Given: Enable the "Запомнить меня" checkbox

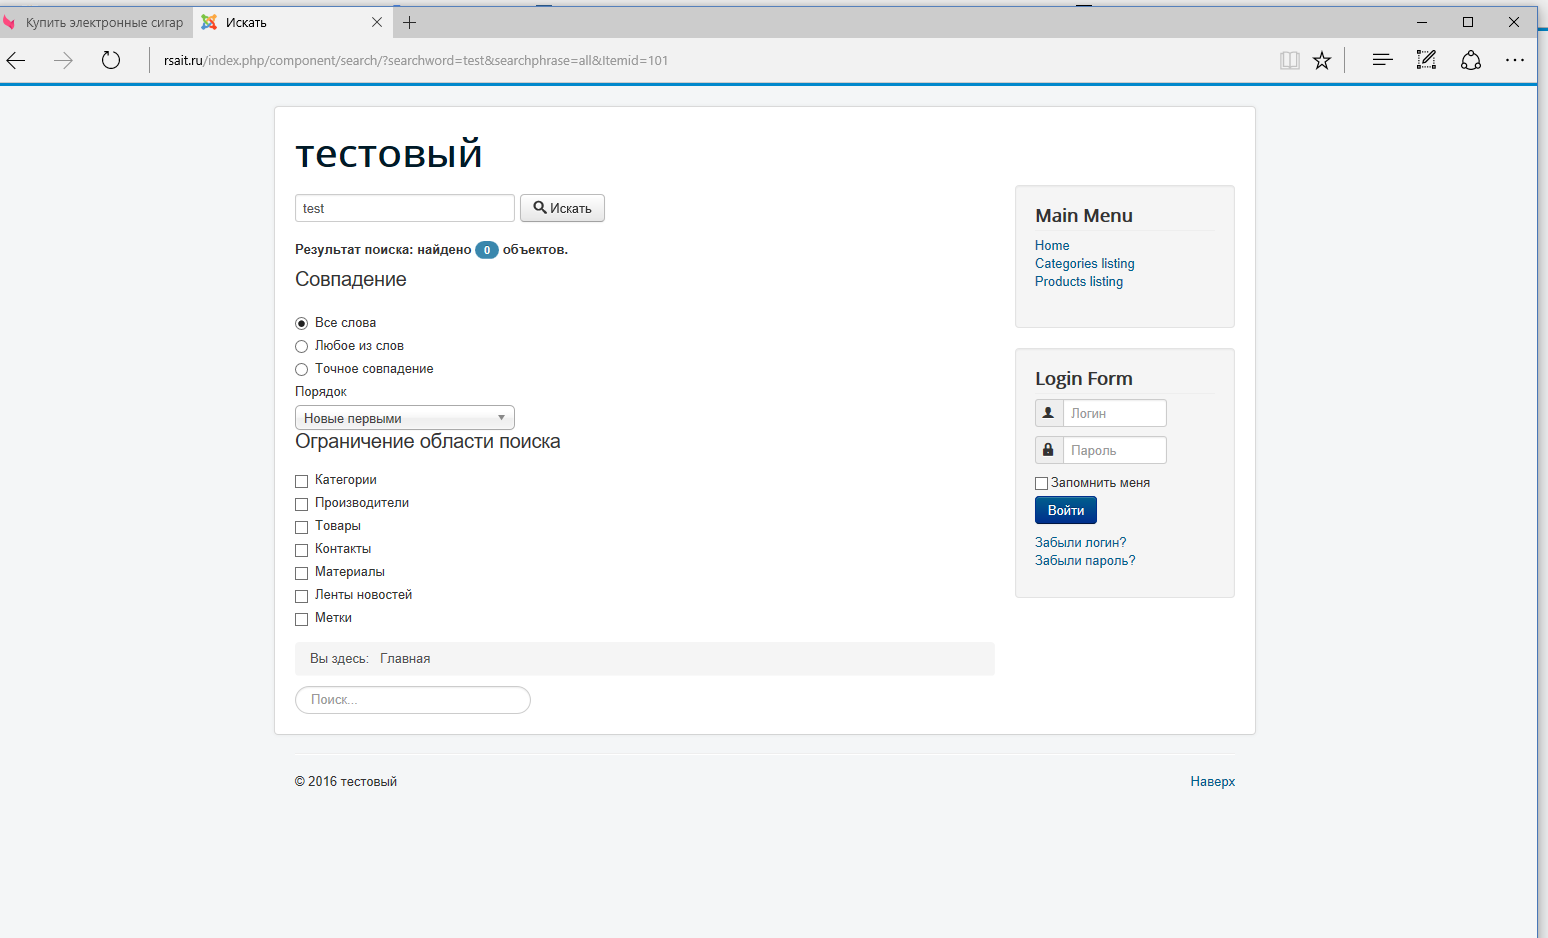Looking at the screenshot, I should point(1041,483).
